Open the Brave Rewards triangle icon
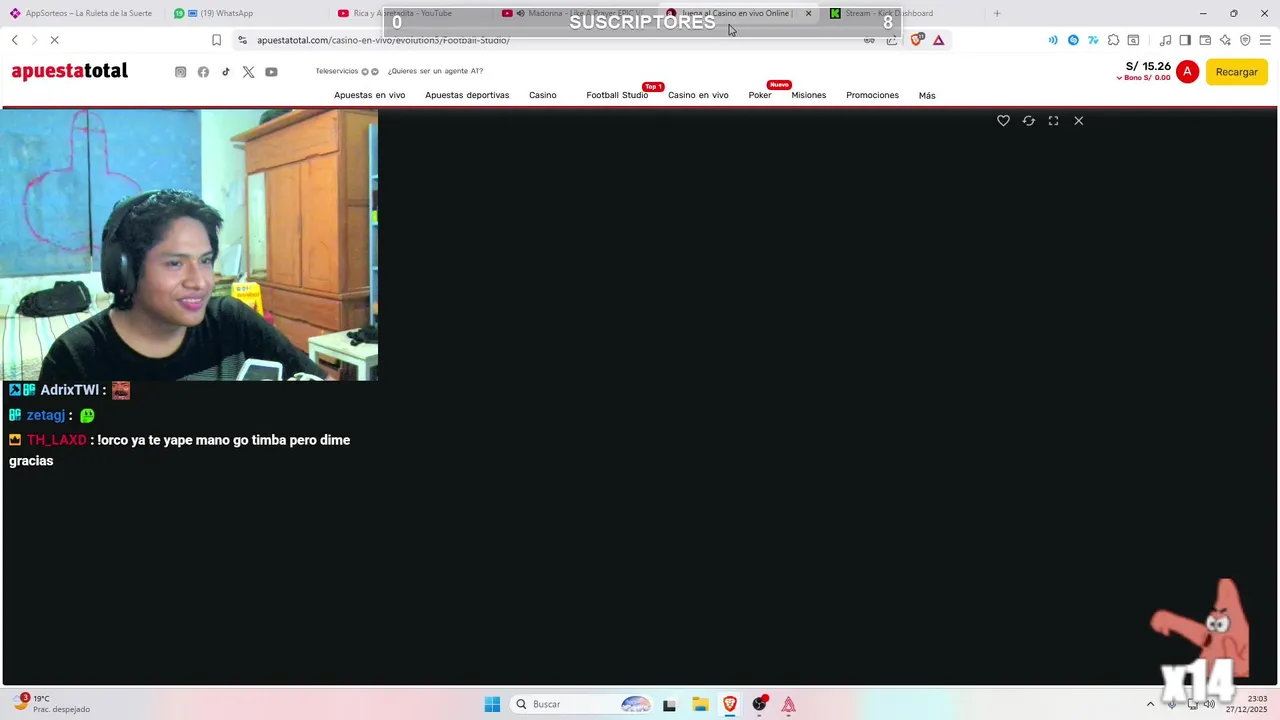Screen dimensions: 1280x720 [938, 40]
